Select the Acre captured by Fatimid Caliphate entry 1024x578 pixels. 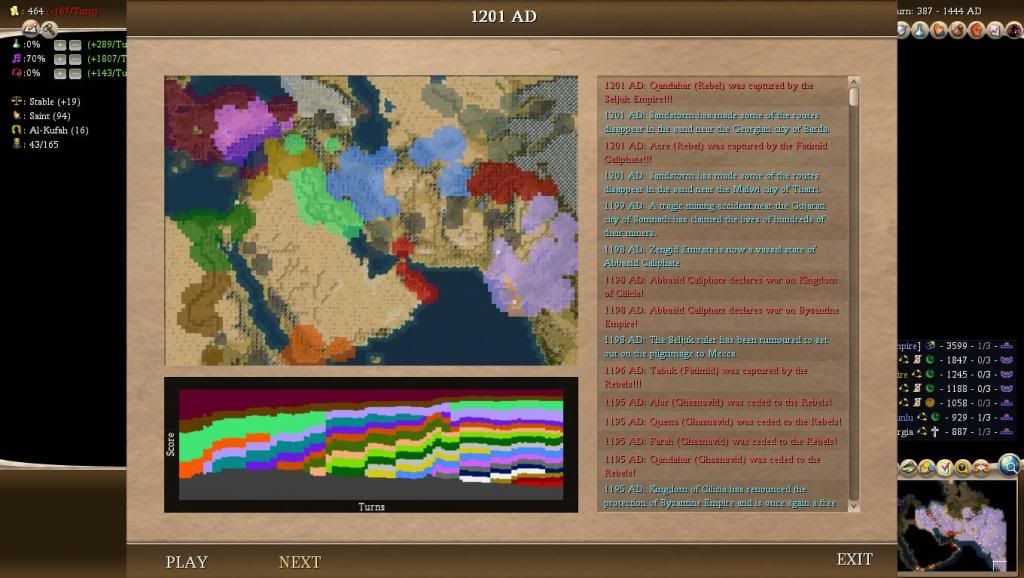point(722,152)
